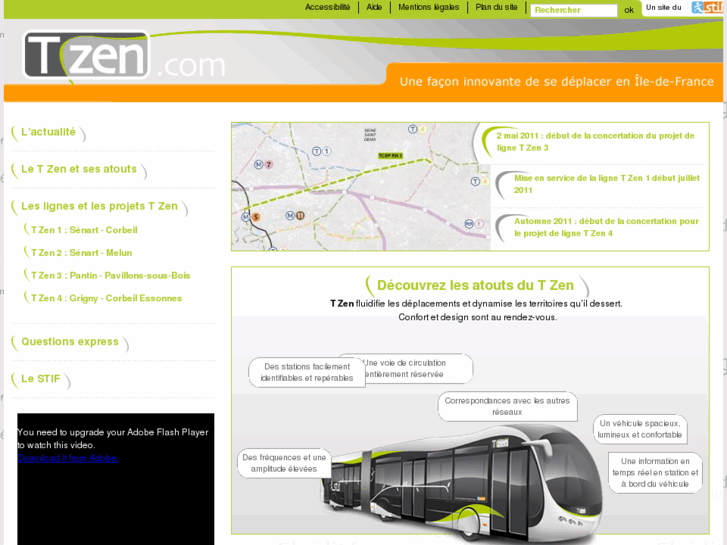Open Le T Zen et ses atouts

tap(79, 169)
